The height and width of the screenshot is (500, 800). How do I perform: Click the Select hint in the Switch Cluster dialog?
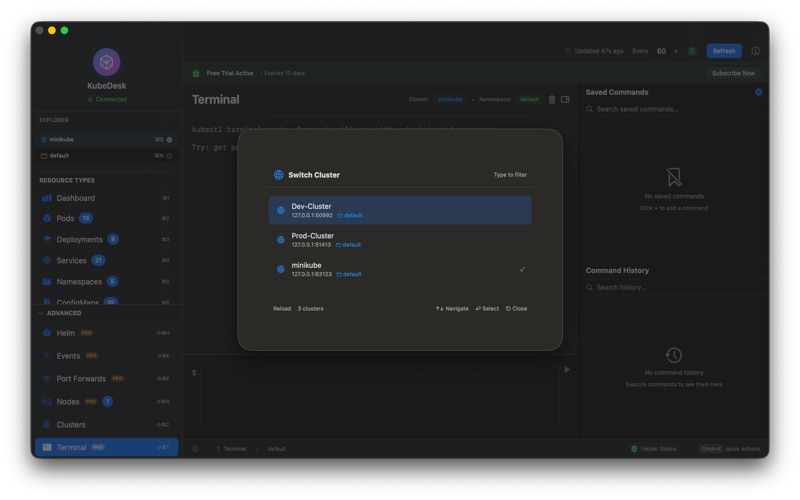click(487, 309)
